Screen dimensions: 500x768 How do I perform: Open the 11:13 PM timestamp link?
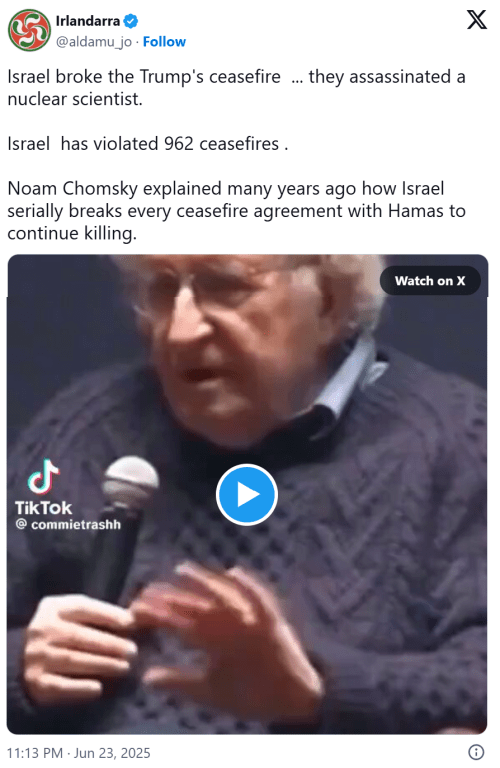pyautogui.click(x=35, y=753)
